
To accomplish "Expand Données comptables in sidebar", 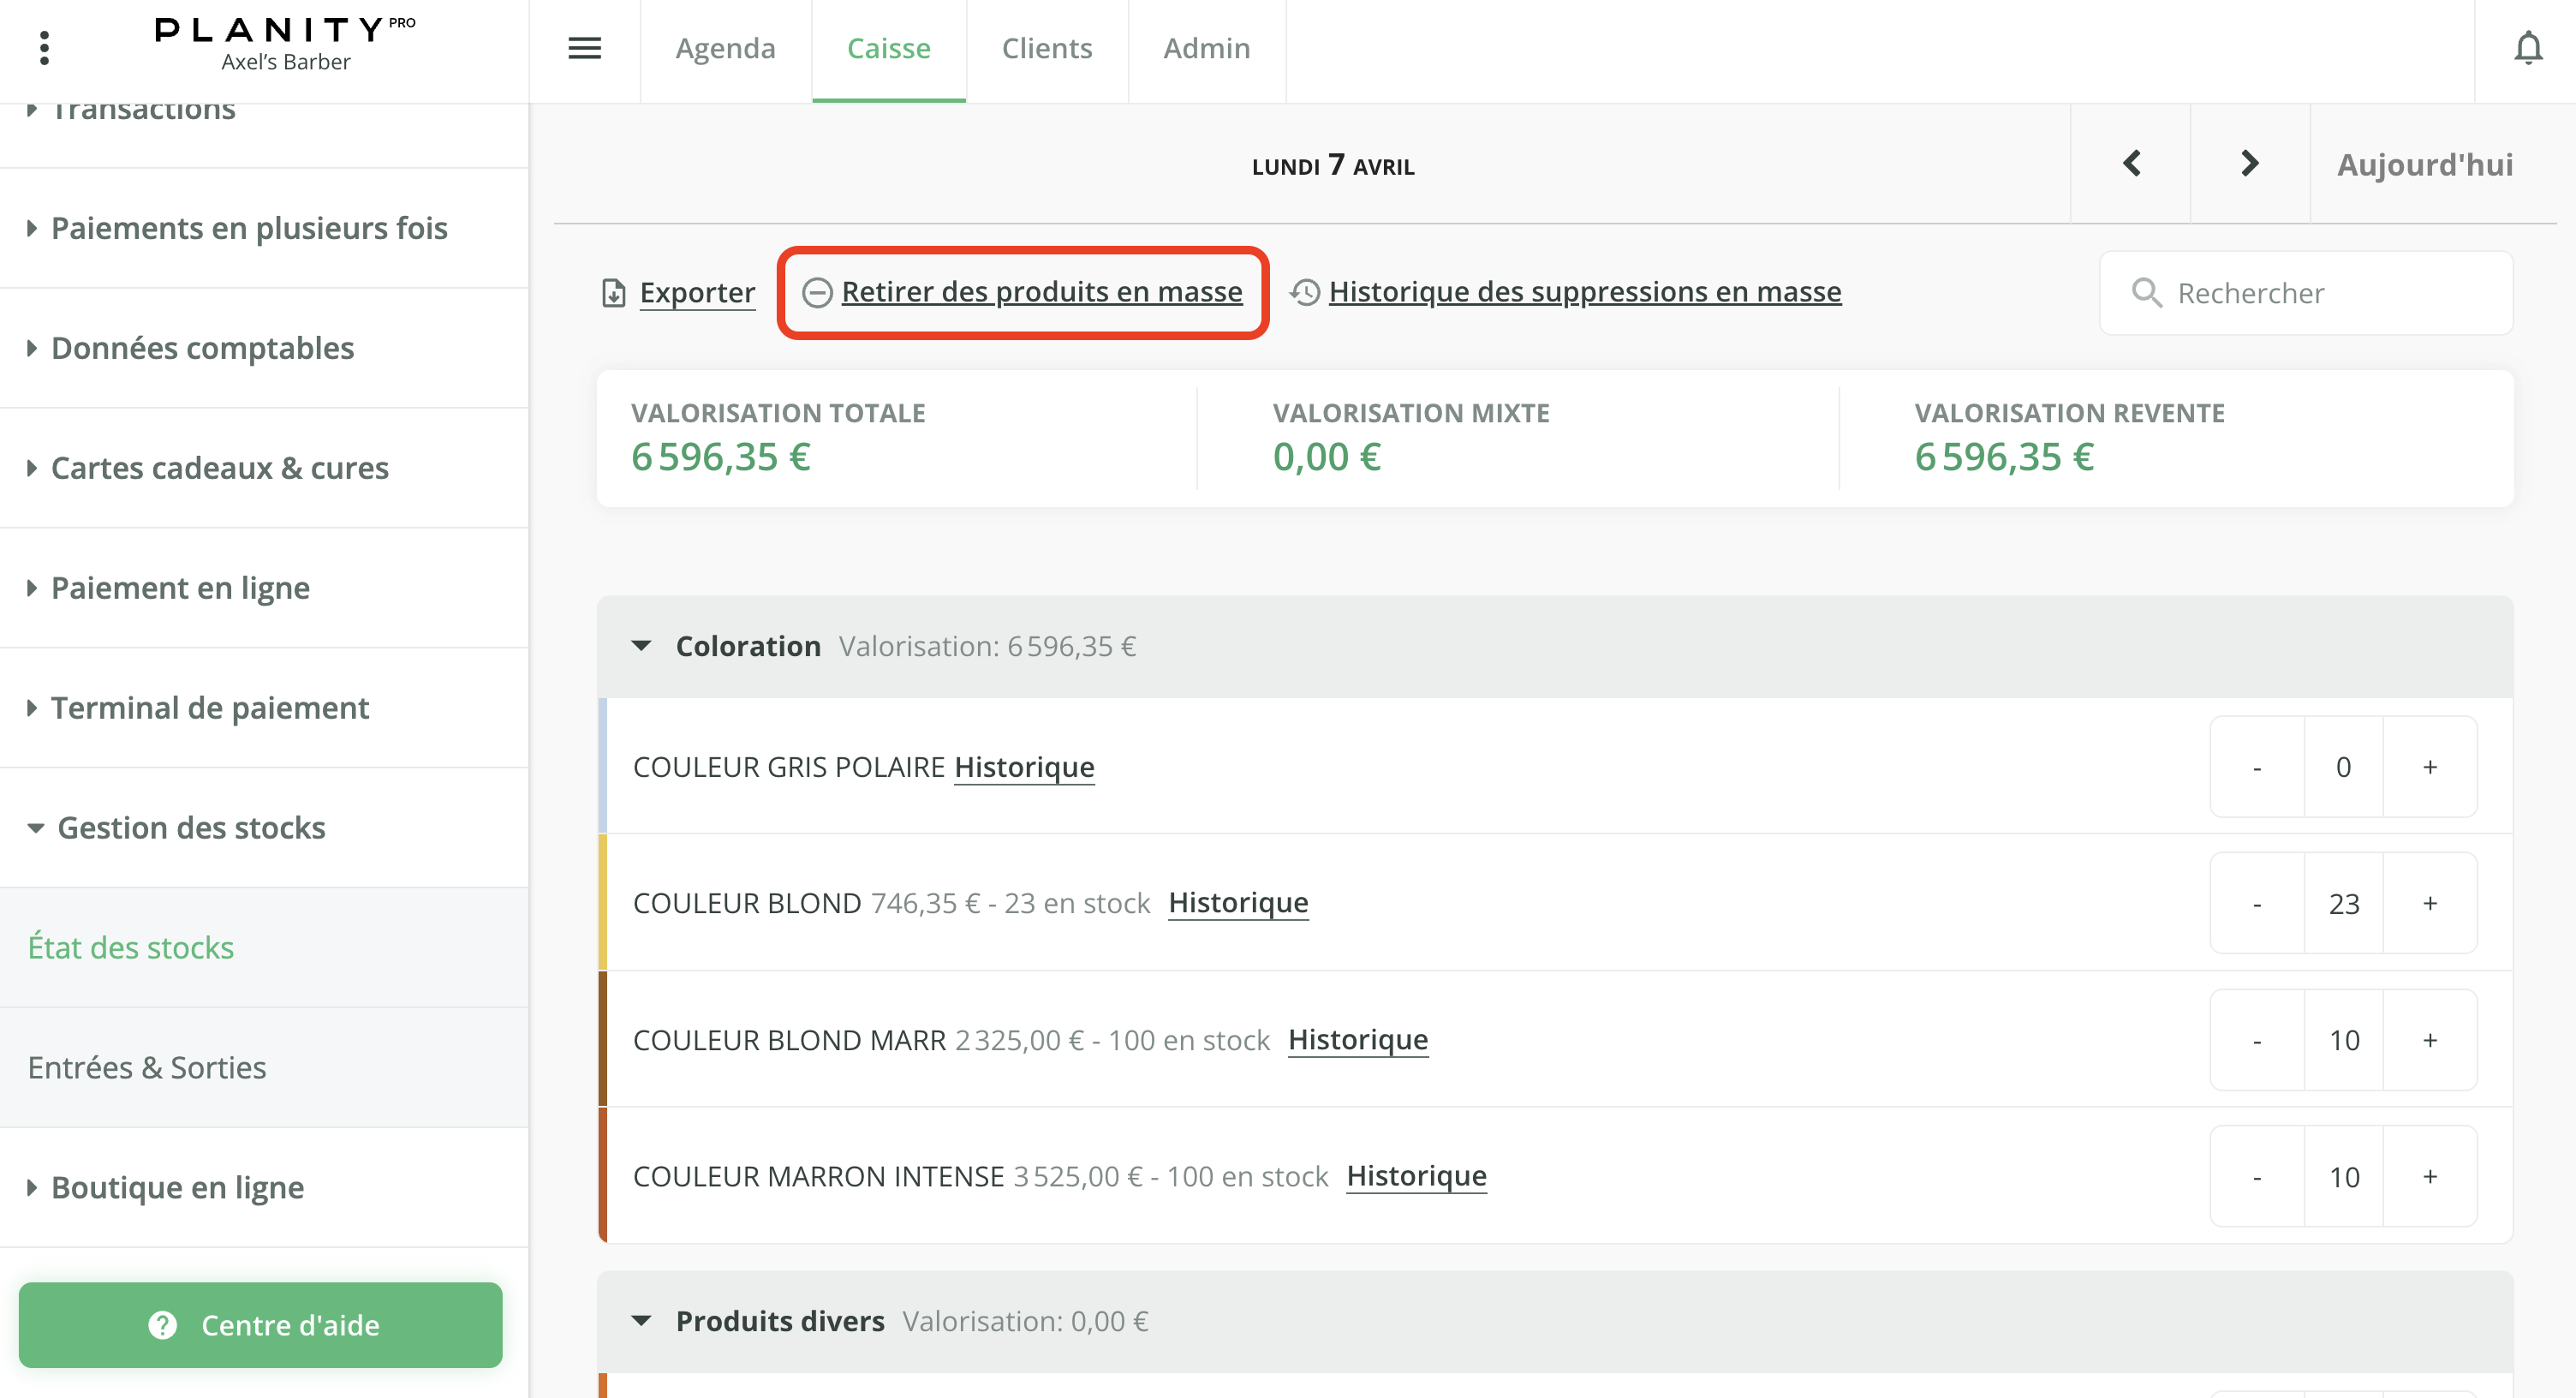I will (202, 348).
